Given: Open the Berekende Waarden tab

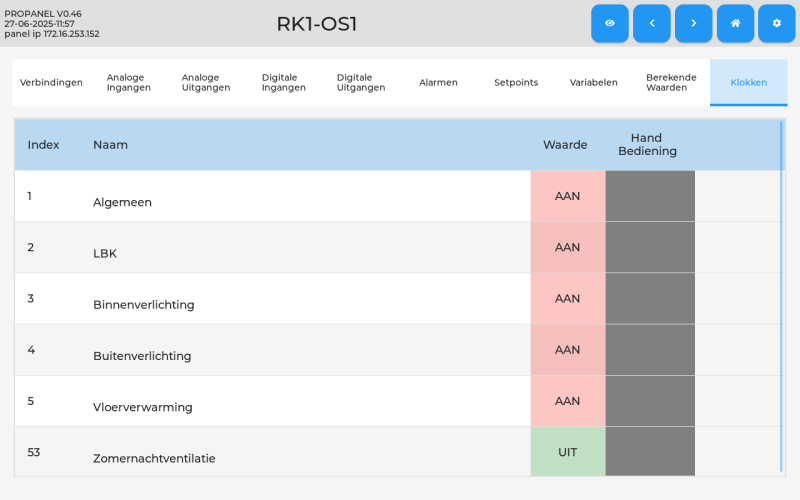Looking at the screenshot, I should point(671,83).
